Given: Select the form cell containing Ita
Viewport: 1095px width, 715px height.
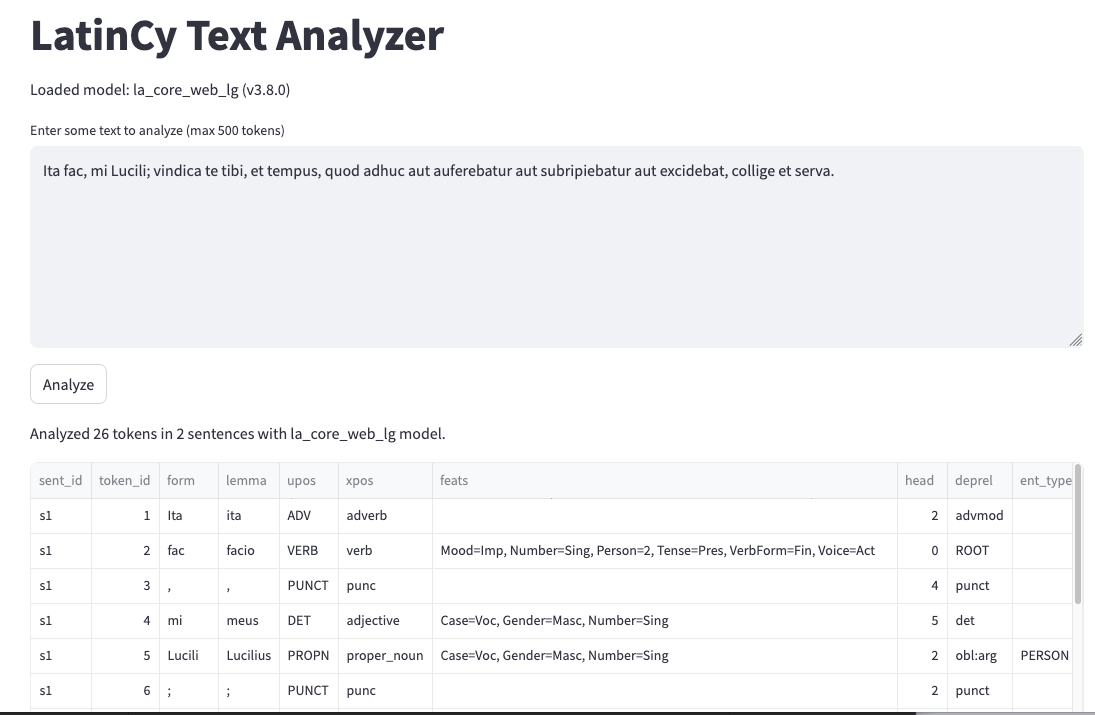Looking at the screenshot, I should [x=175, y=516].
